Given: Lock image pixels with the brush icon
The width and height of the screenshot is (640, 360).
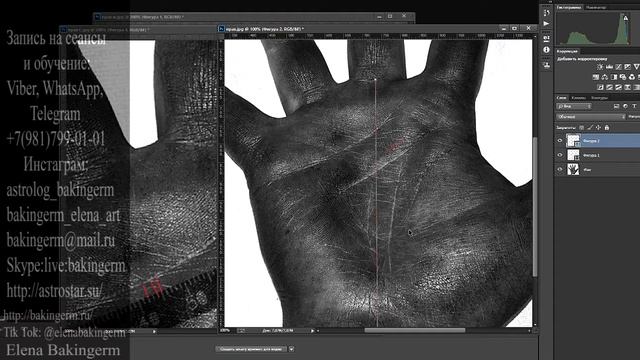Looking at the screenshot, I should (x=590, y=128).
